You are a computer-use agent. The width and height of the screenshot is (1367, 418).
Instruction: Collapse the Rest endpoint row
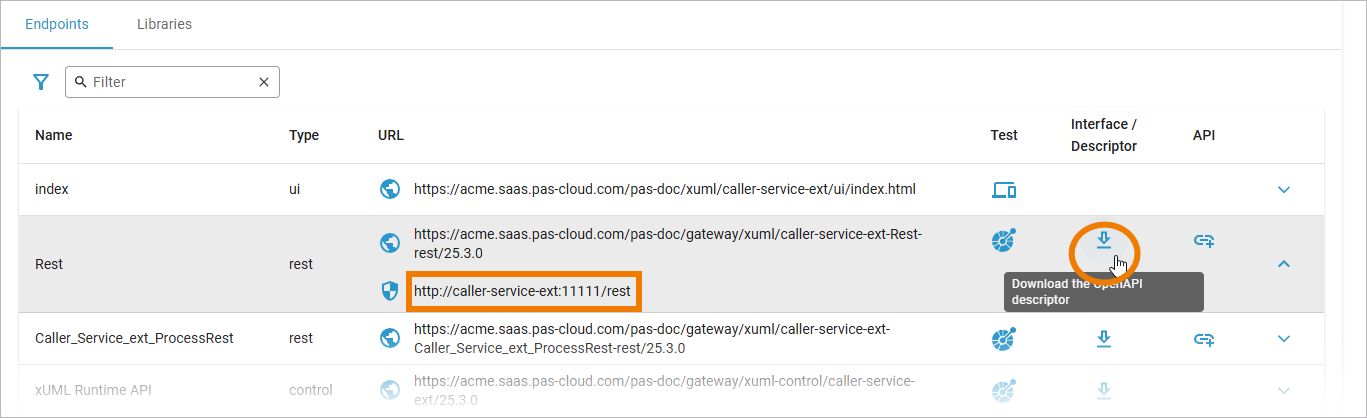click(1285, 264)
